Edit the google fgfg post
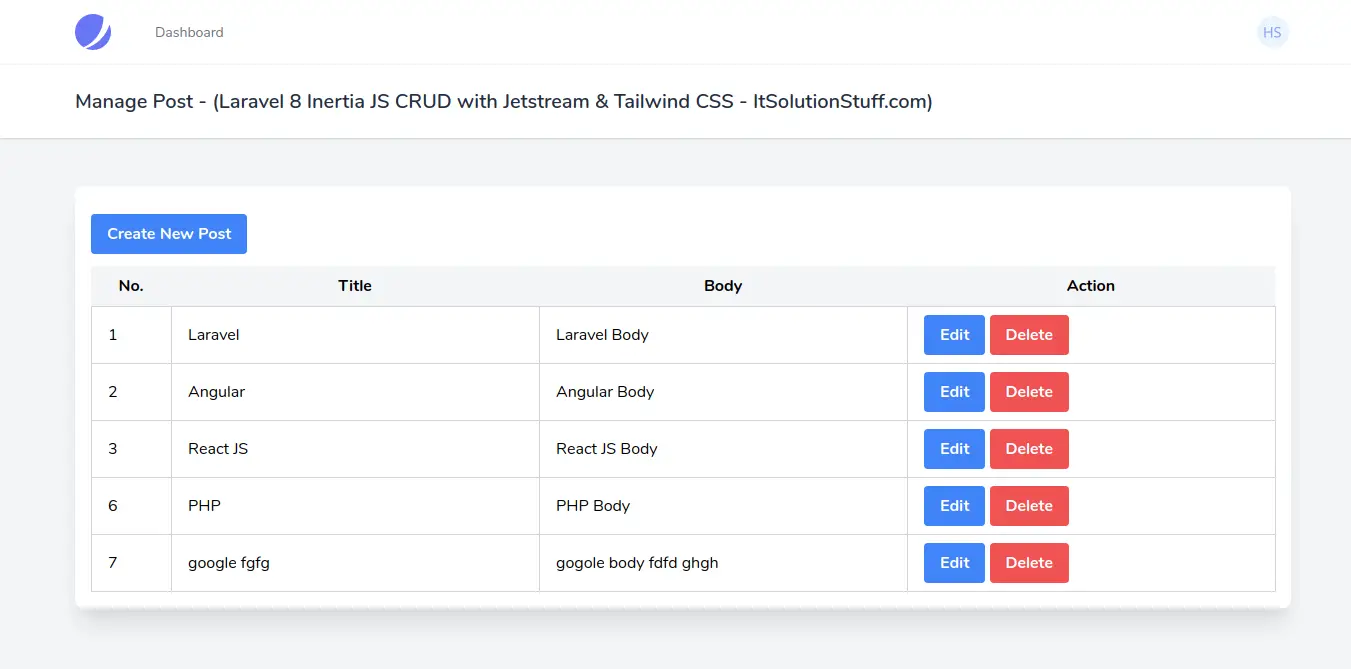The height and width of the screenshot is (669, 1351). point(953,562)
